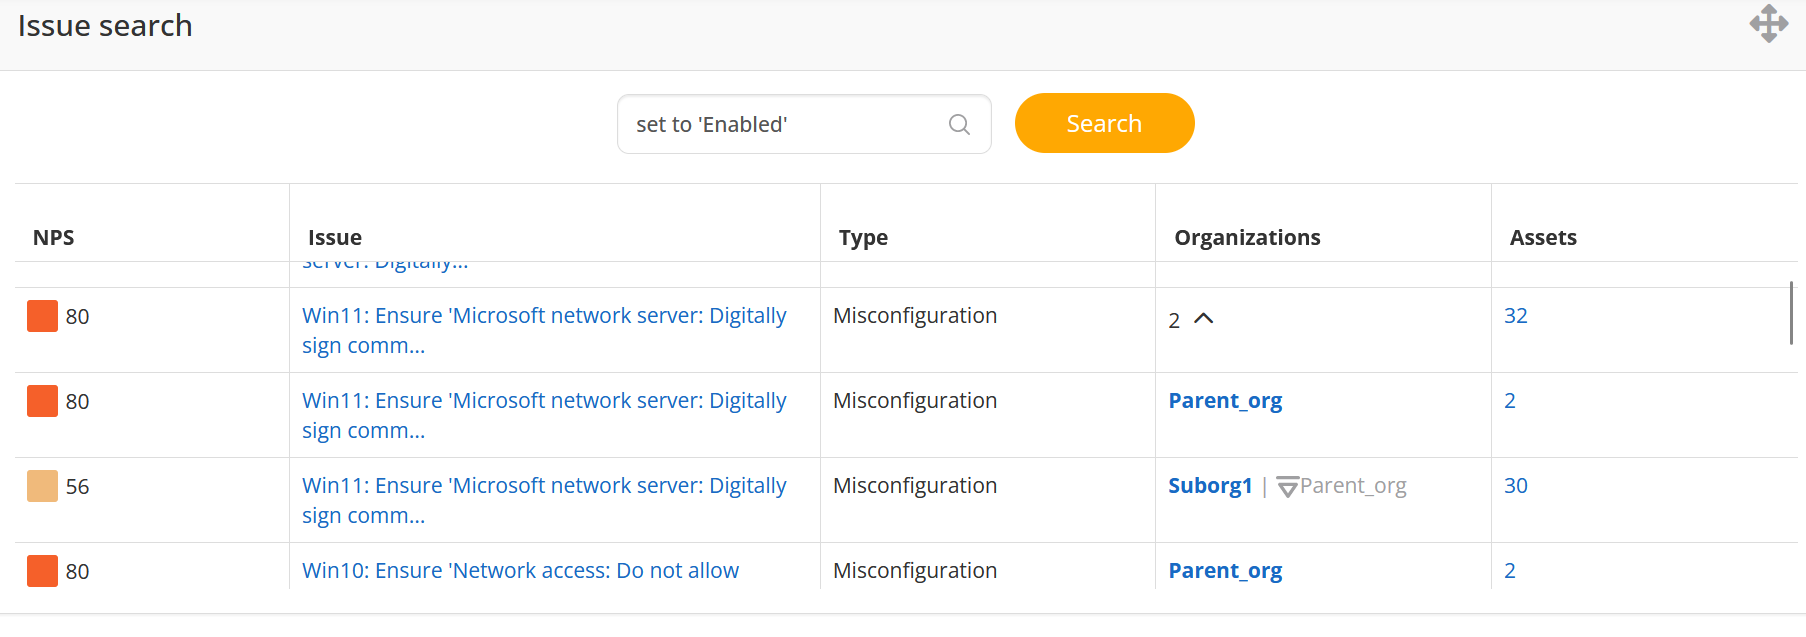This screenshot has height=637, width=1806.
Task: Collapse the 2 organizations chevron
Action: tap(1204, 319)
